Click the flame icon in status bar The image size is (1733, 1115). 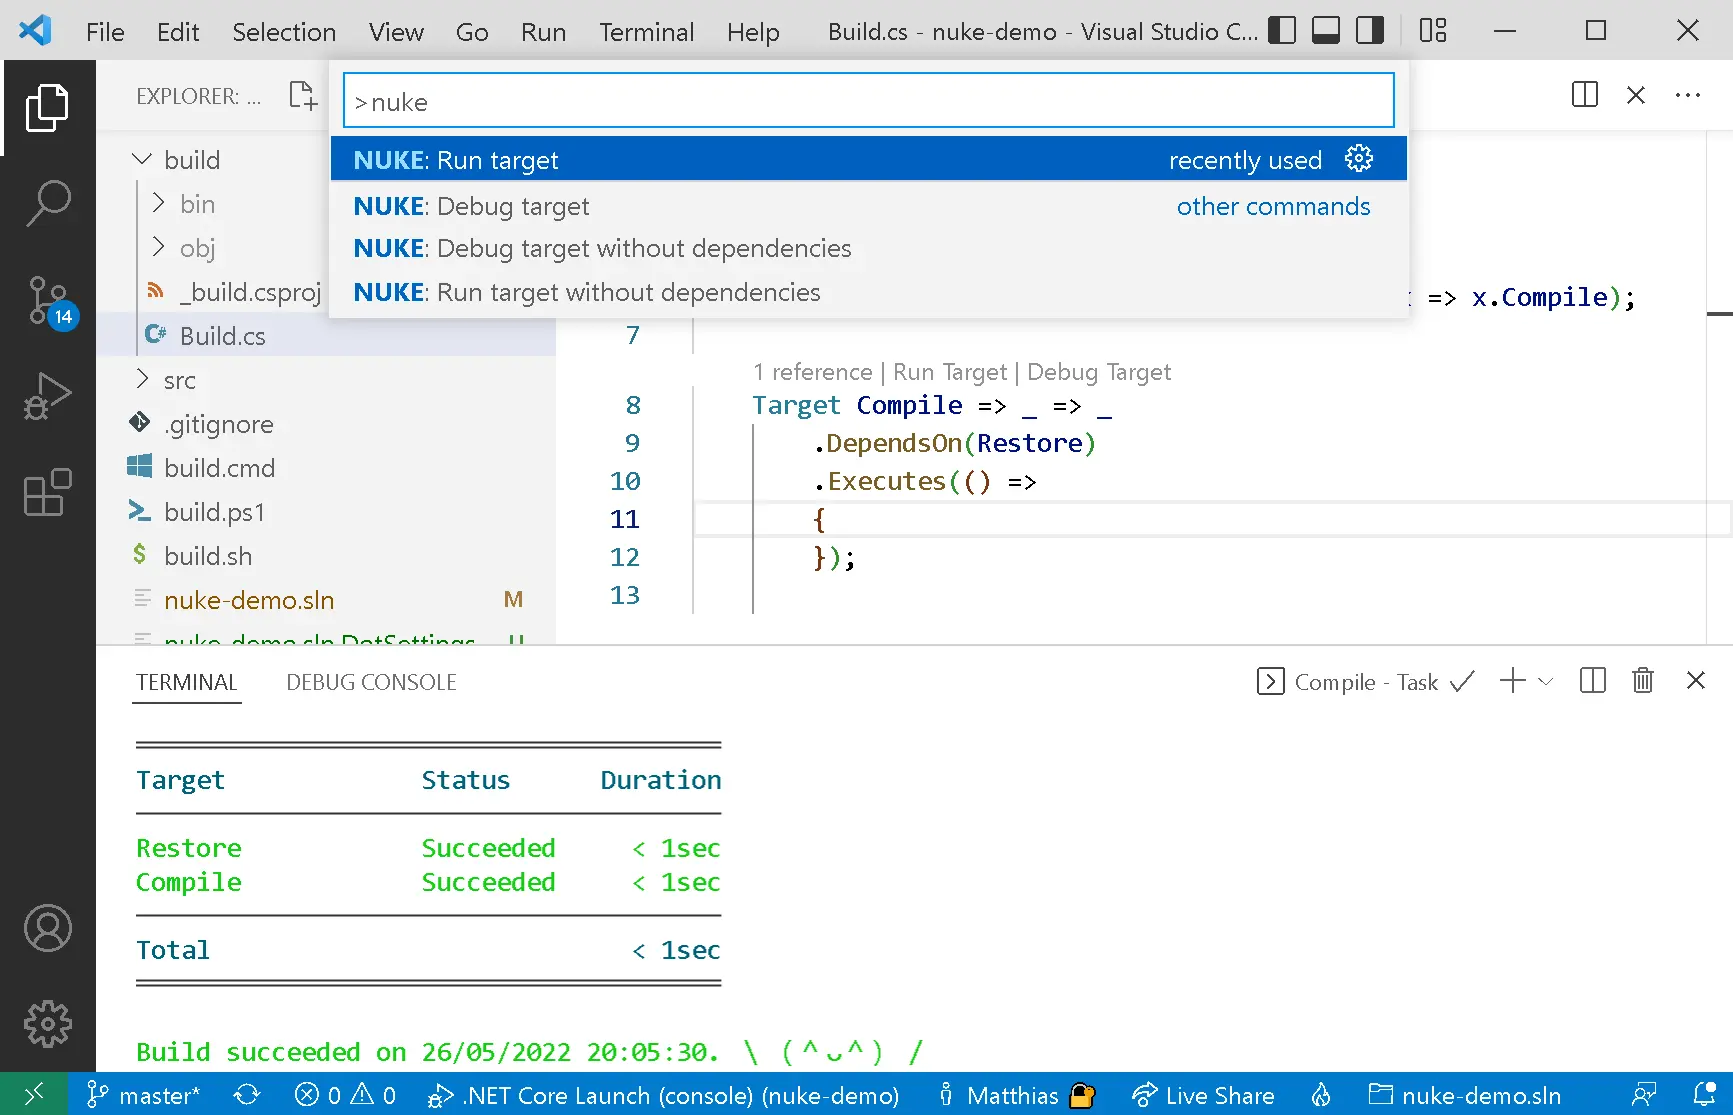click(1321, 1095)
